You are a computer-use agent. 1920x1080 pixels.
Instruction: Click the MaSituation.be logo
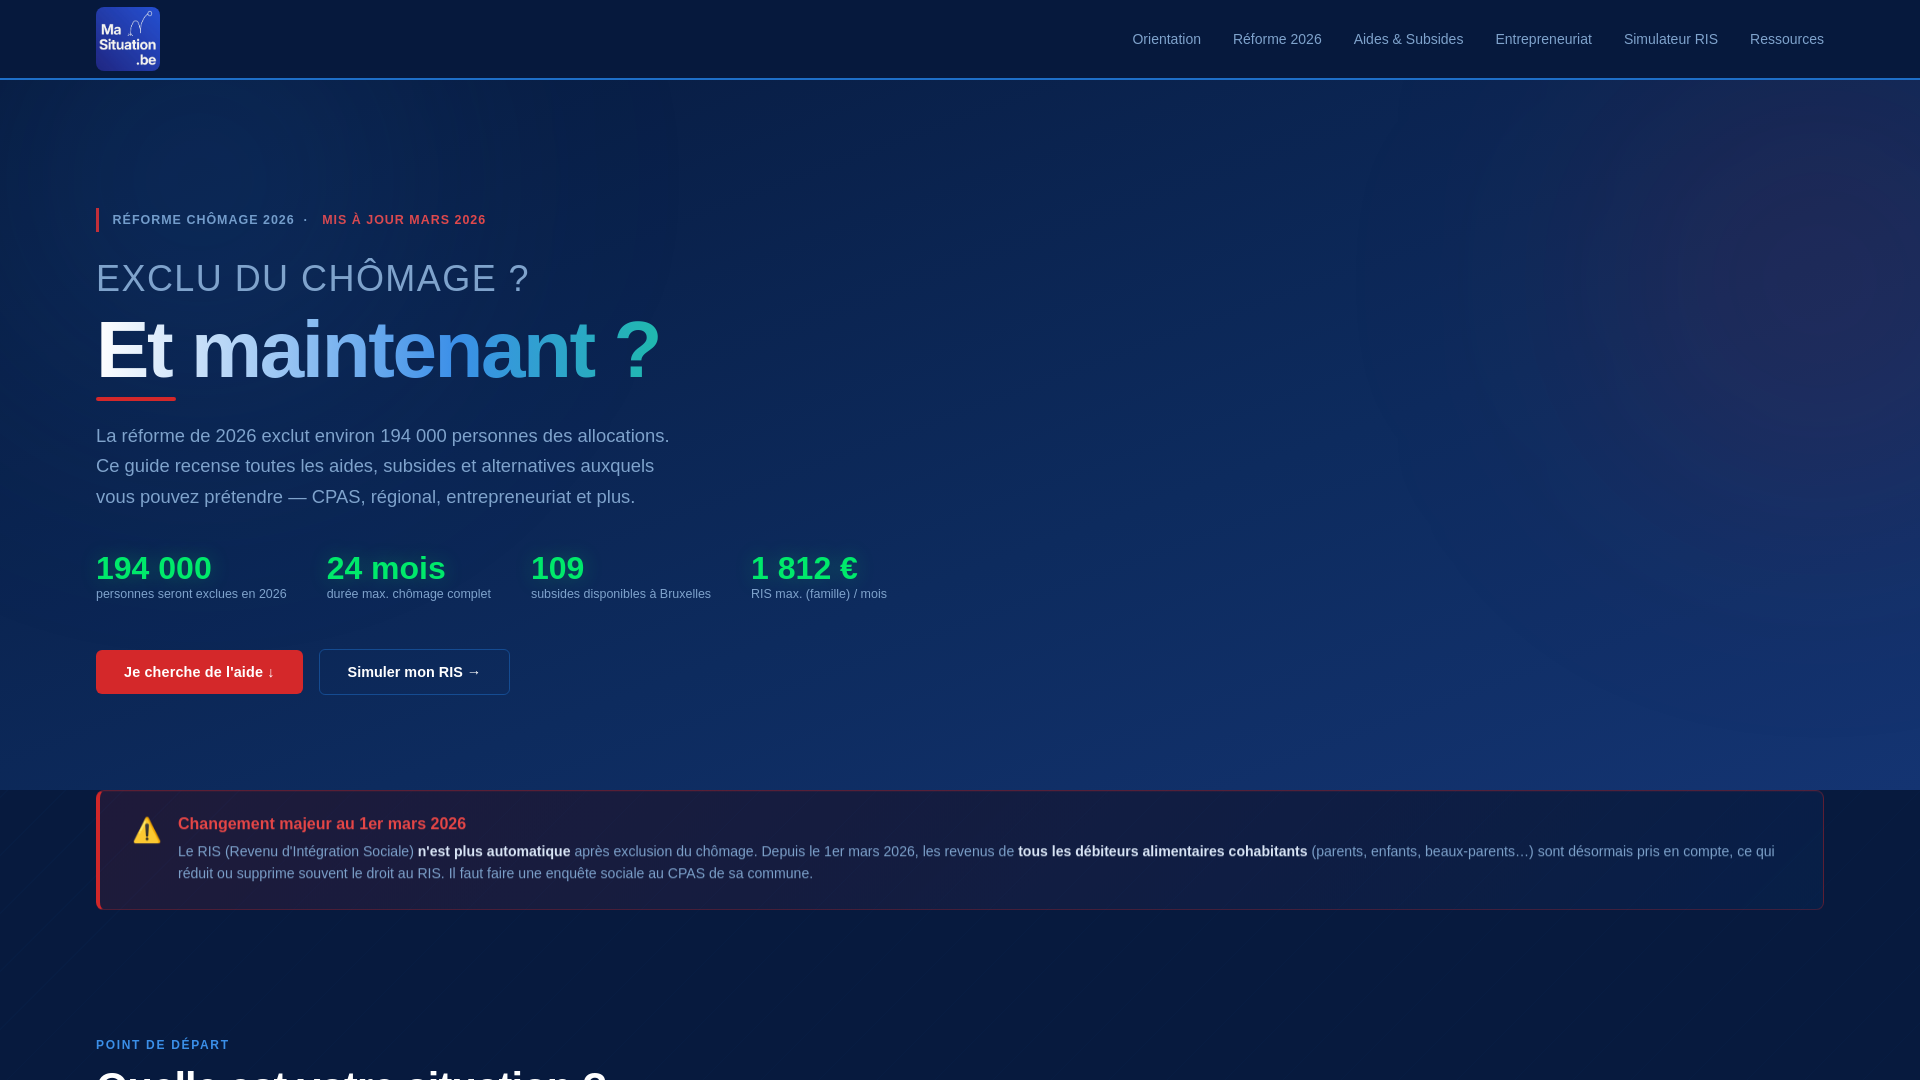[x=128, y=39]
